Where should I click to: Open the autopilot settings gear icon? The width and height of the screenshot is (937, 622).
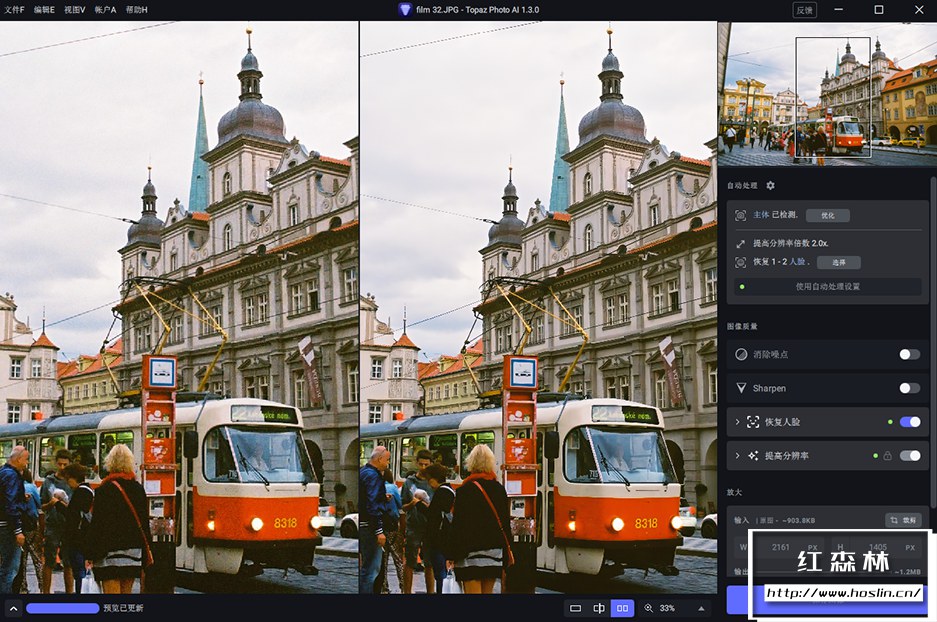click(770, 186)
